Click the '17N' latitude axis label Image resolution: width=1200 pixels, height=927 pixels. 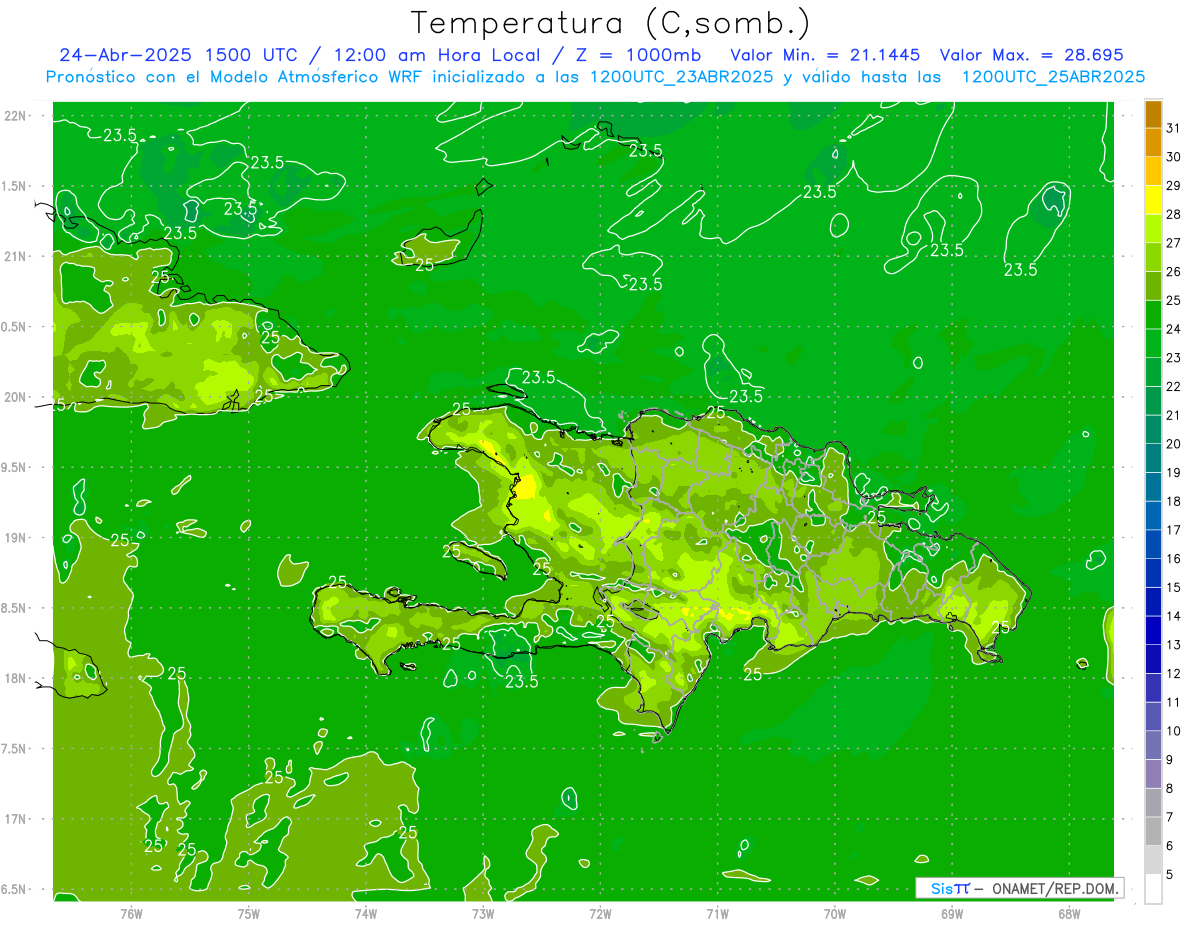[15, 819]
